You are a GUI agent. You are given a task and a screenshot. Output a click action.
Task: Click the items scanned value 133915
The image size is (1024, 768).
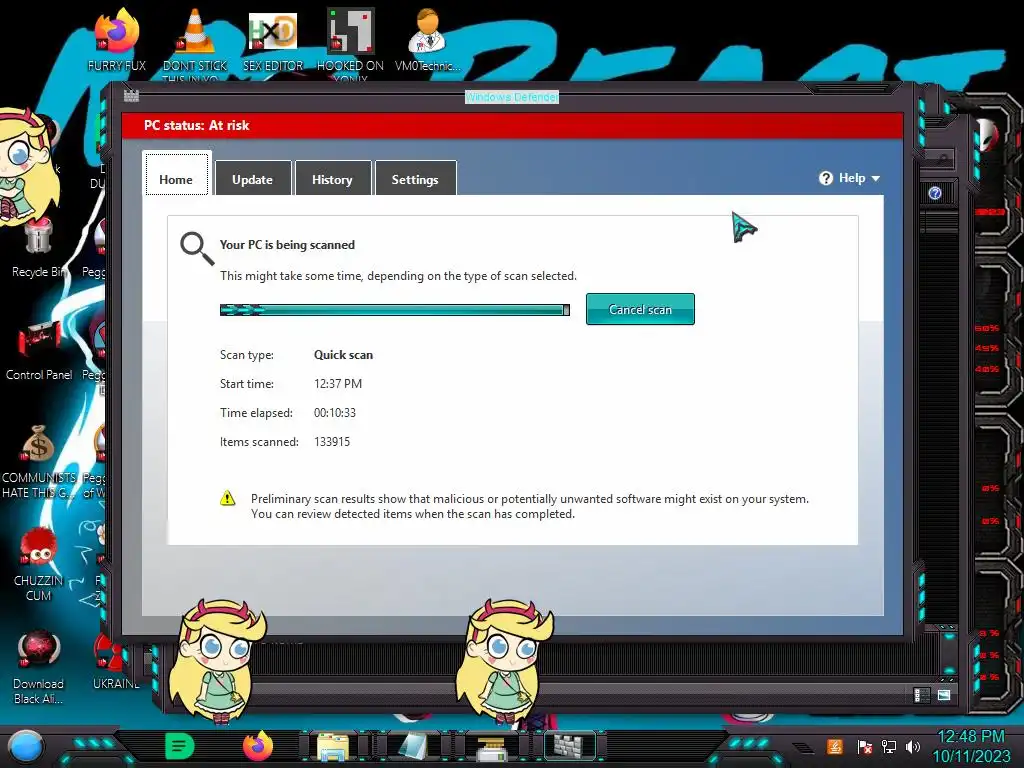pyautogui.click(x=332, y=442)
